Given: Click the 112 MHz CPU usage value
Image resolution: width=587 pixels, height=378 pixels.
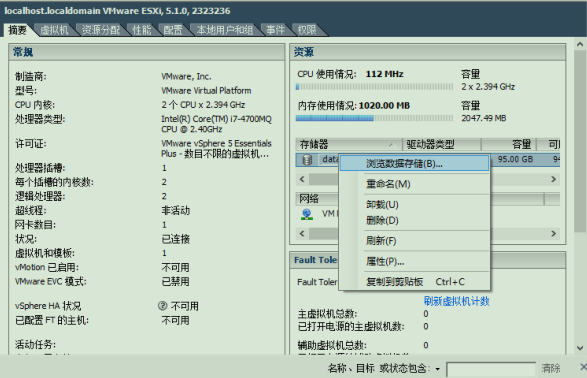Looking at the screenshot, I should [x=384, y=74].
